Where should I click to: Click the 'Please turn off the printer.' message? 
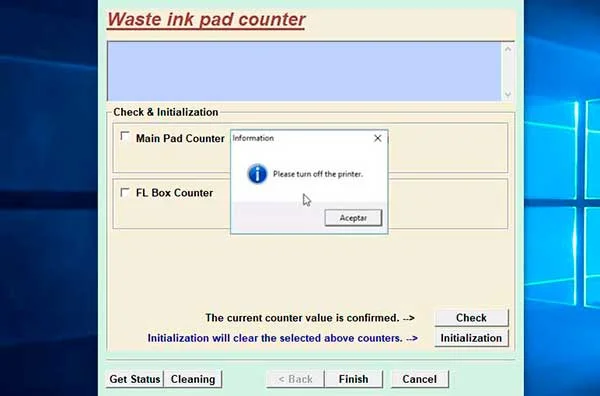coord(318,174)
